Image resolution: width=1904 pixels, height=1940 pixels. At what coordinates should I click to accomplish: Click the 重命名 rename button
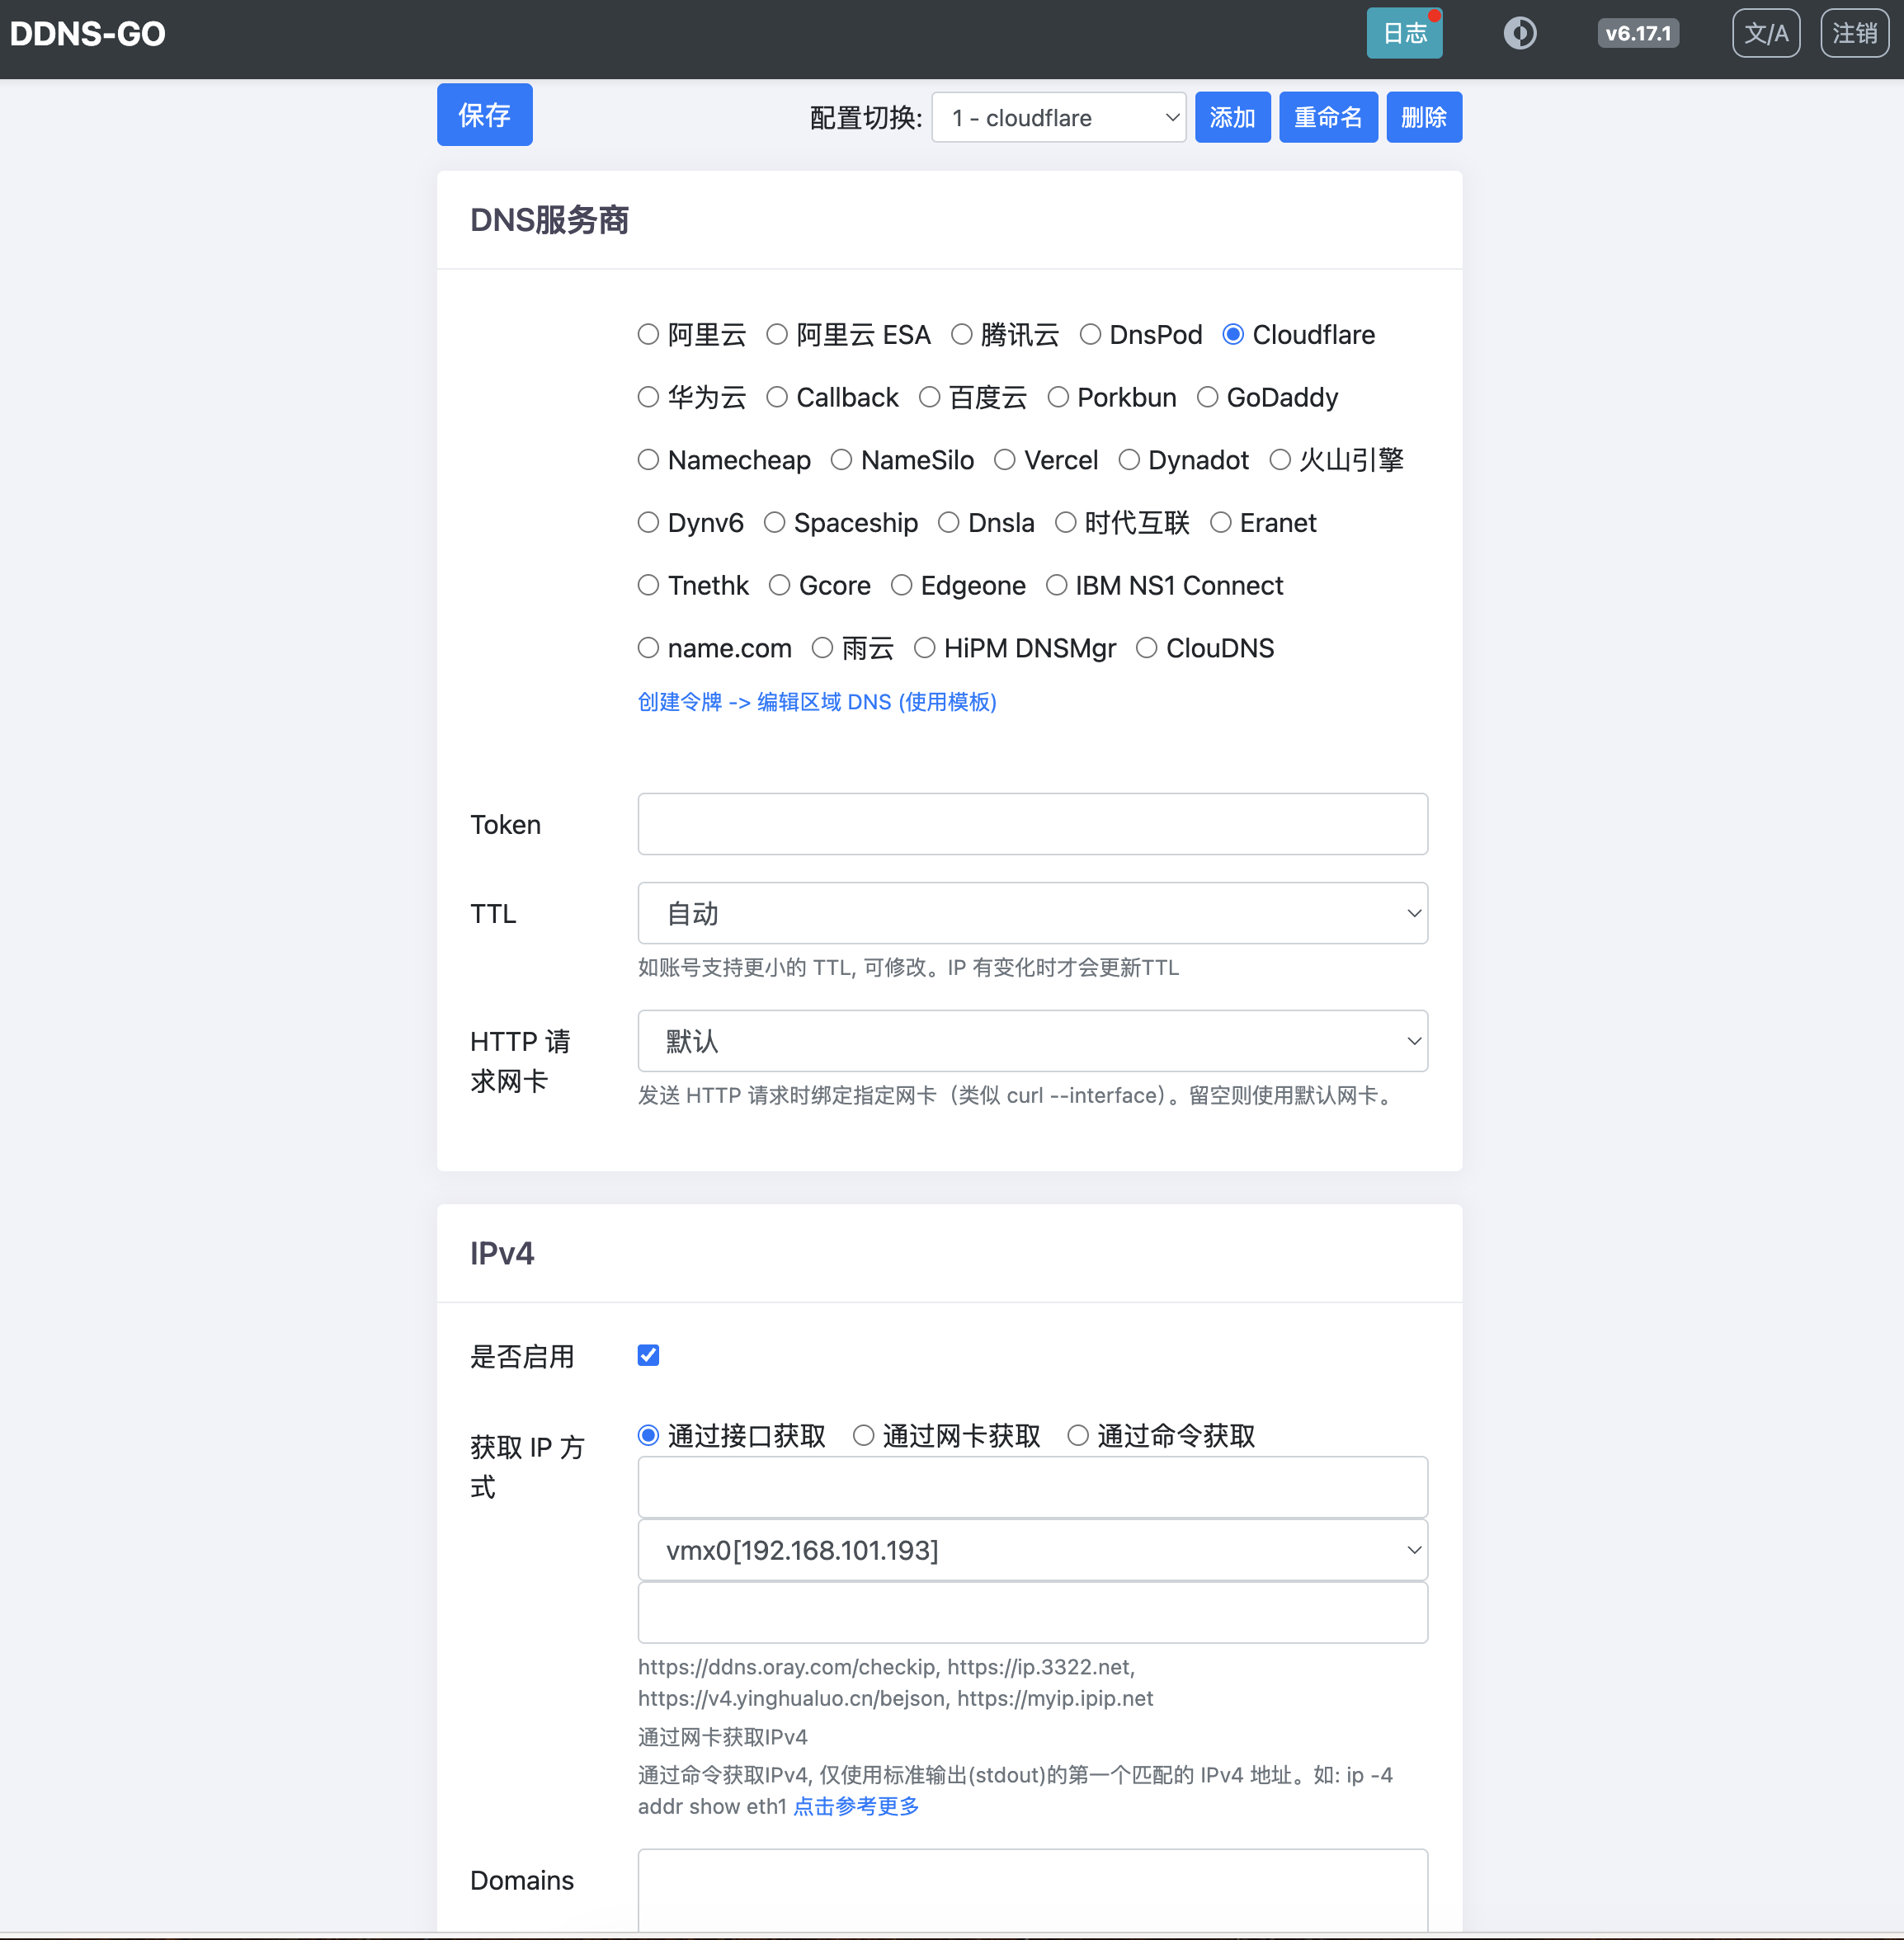(1328, 117)
